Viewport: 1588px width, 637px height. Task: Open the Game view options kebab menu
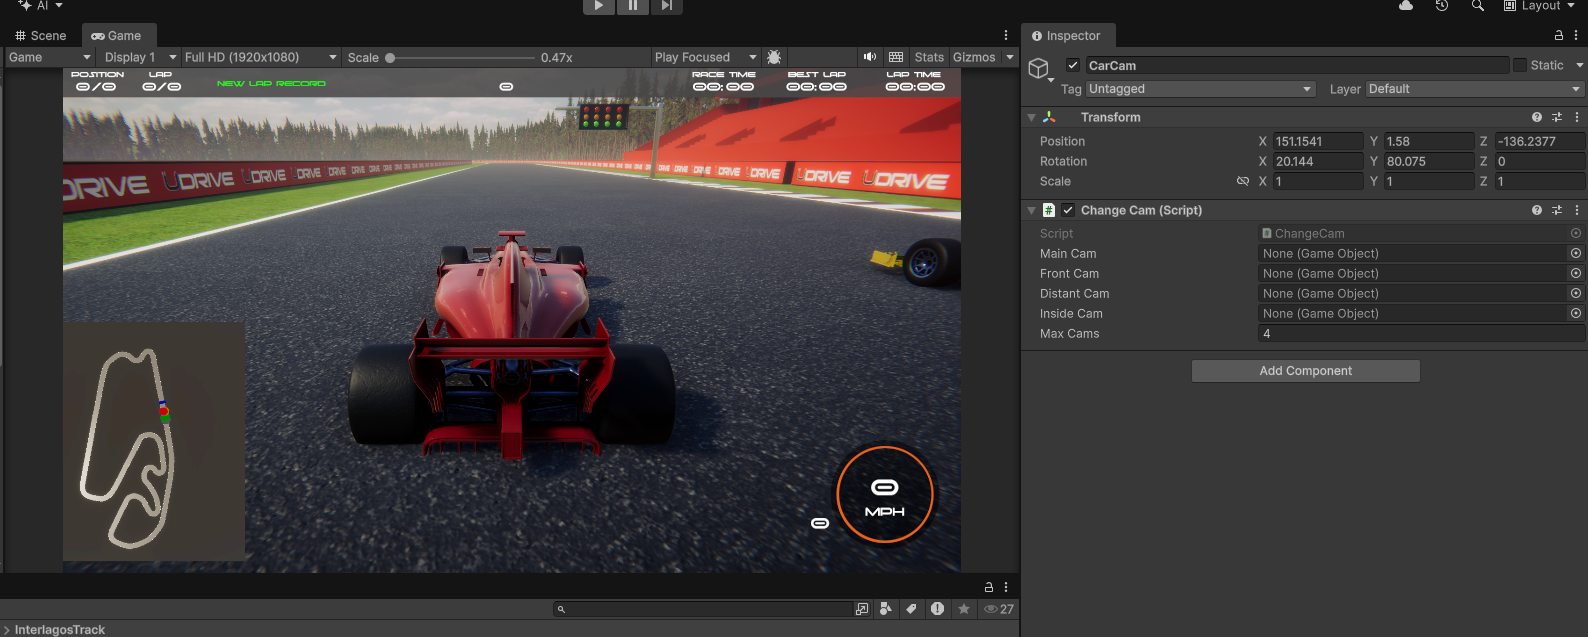[x=1006, y=36]
